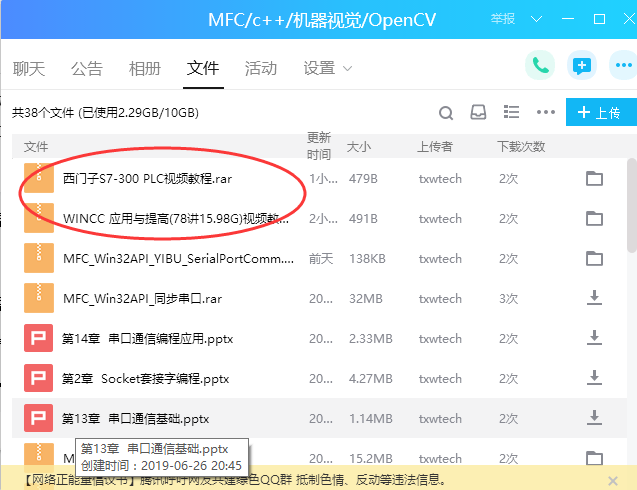Screen dimensions: 637x490
Task: Click the 4.27MB size cell
Action: tap(370, 379)
